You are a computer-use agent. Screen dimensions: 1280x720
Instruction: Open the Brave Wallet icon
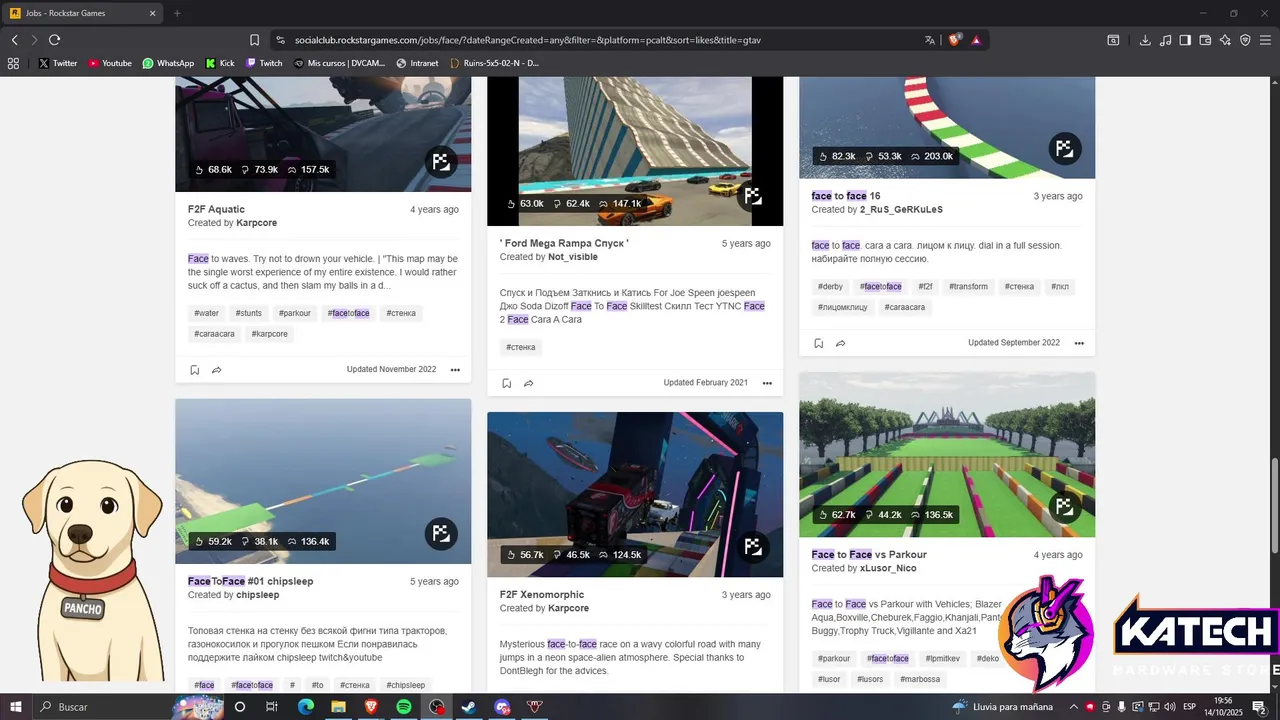1205,40
